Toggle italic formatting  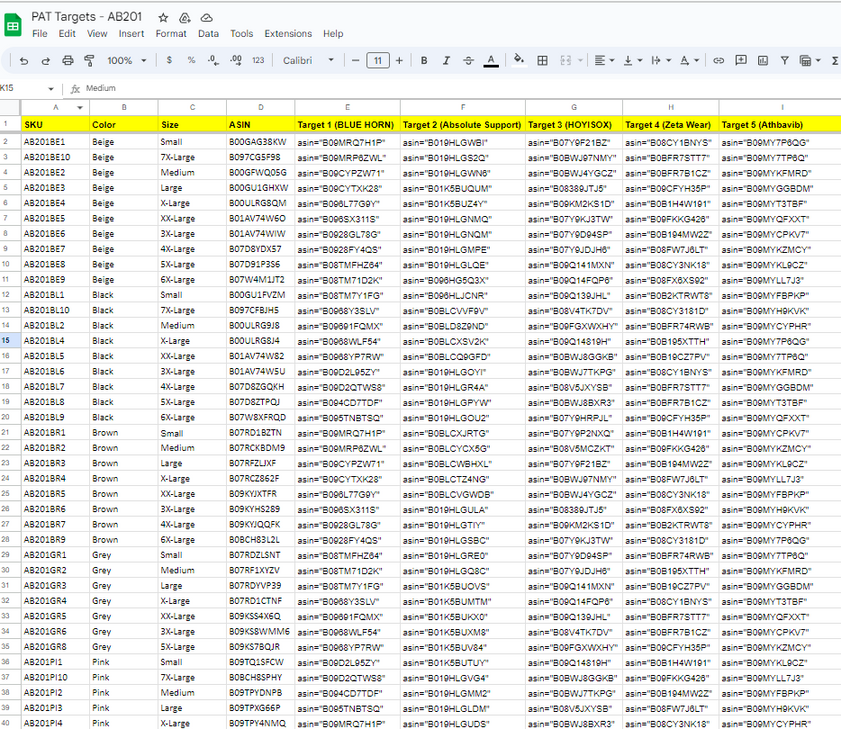coord(446,61)
